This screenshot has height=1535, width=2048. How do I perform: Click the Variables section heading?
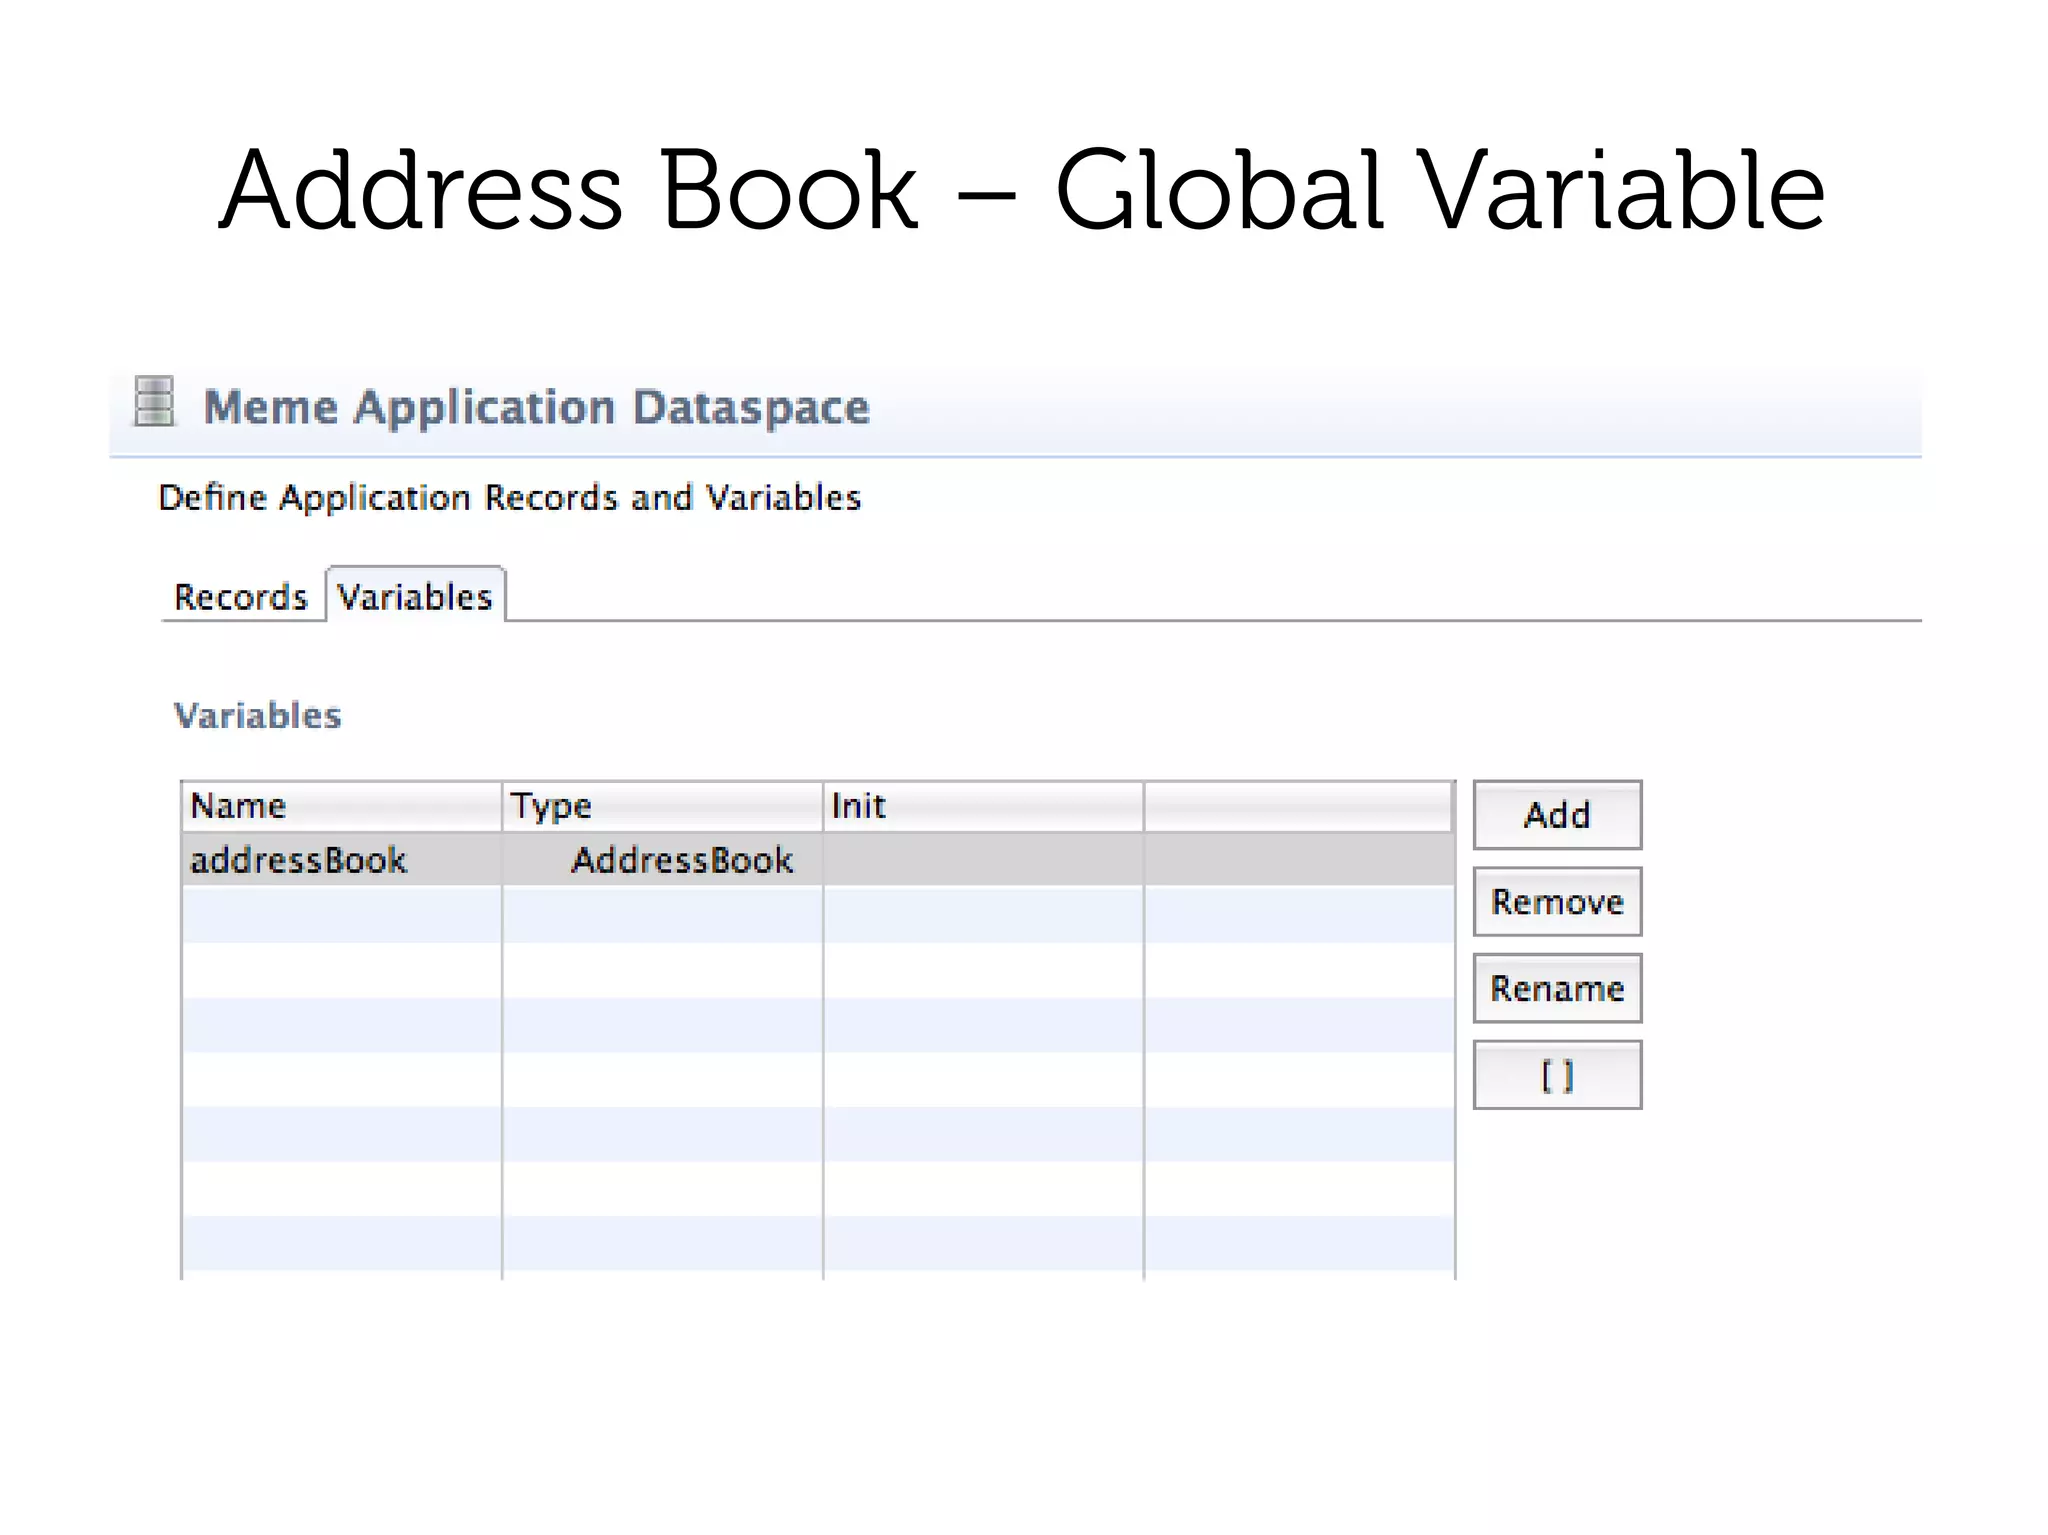258,716
